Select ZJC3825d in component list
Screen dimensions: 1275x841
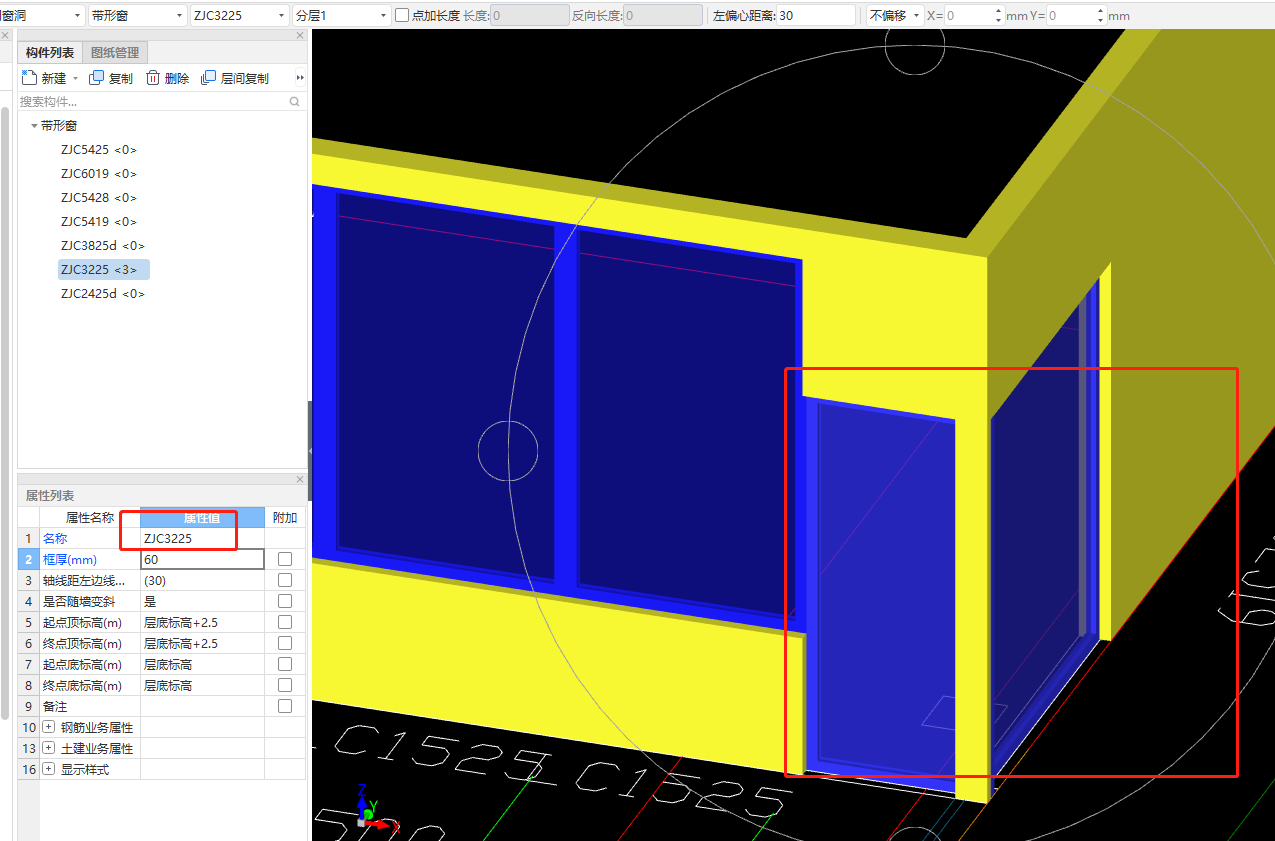102,246
